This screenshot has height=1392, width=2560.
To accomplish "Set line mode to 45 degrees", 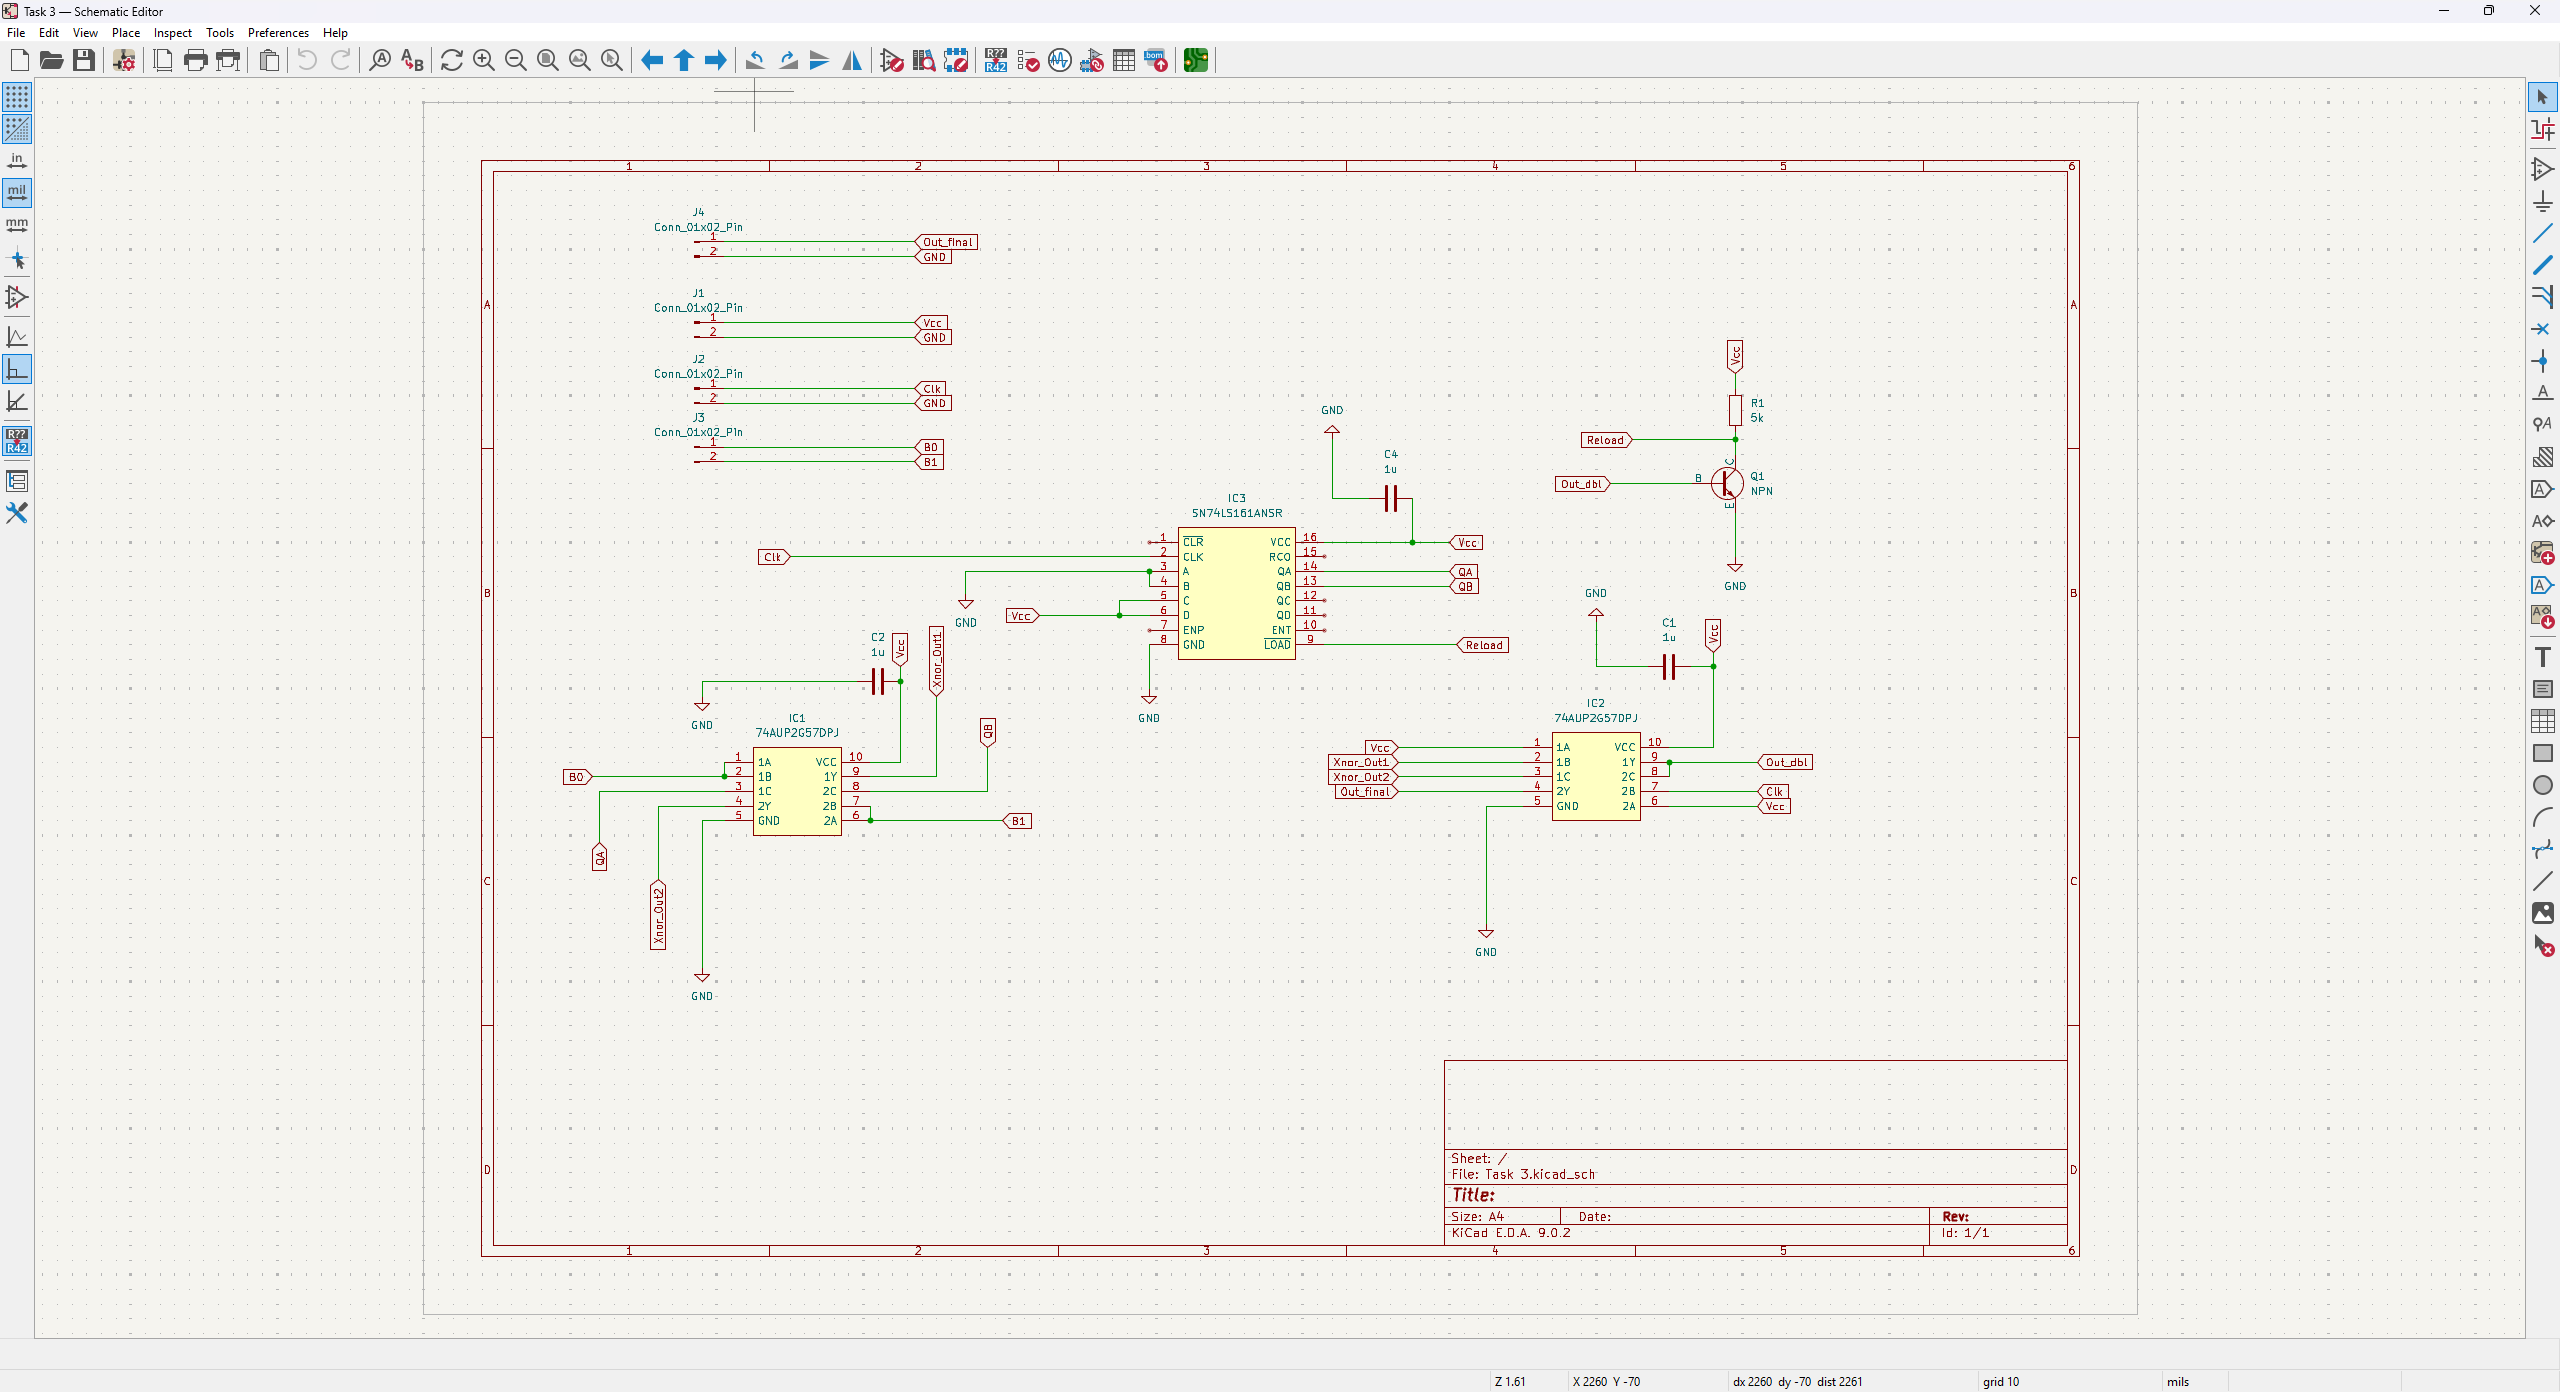I will tap(17, 401).
